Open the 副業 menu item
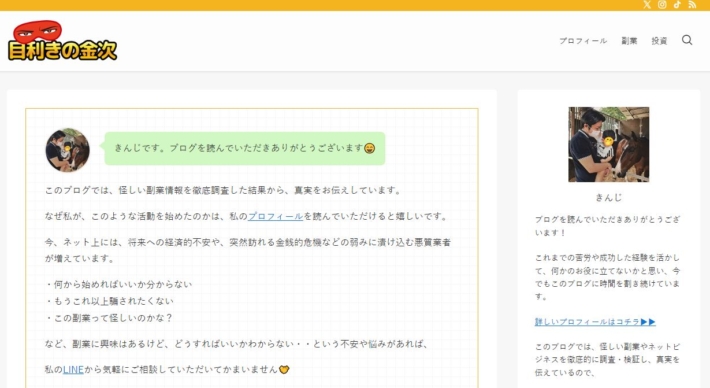 point(629,41)
